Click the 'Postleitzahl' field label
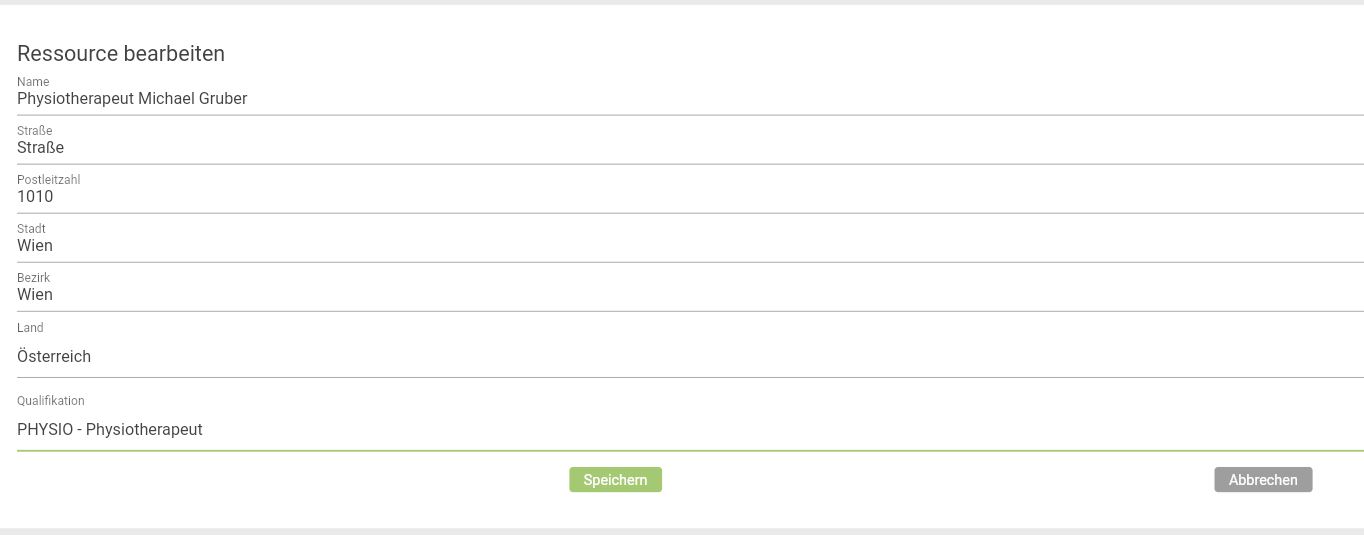1364x535 pixels. click(x=48, y=180)
